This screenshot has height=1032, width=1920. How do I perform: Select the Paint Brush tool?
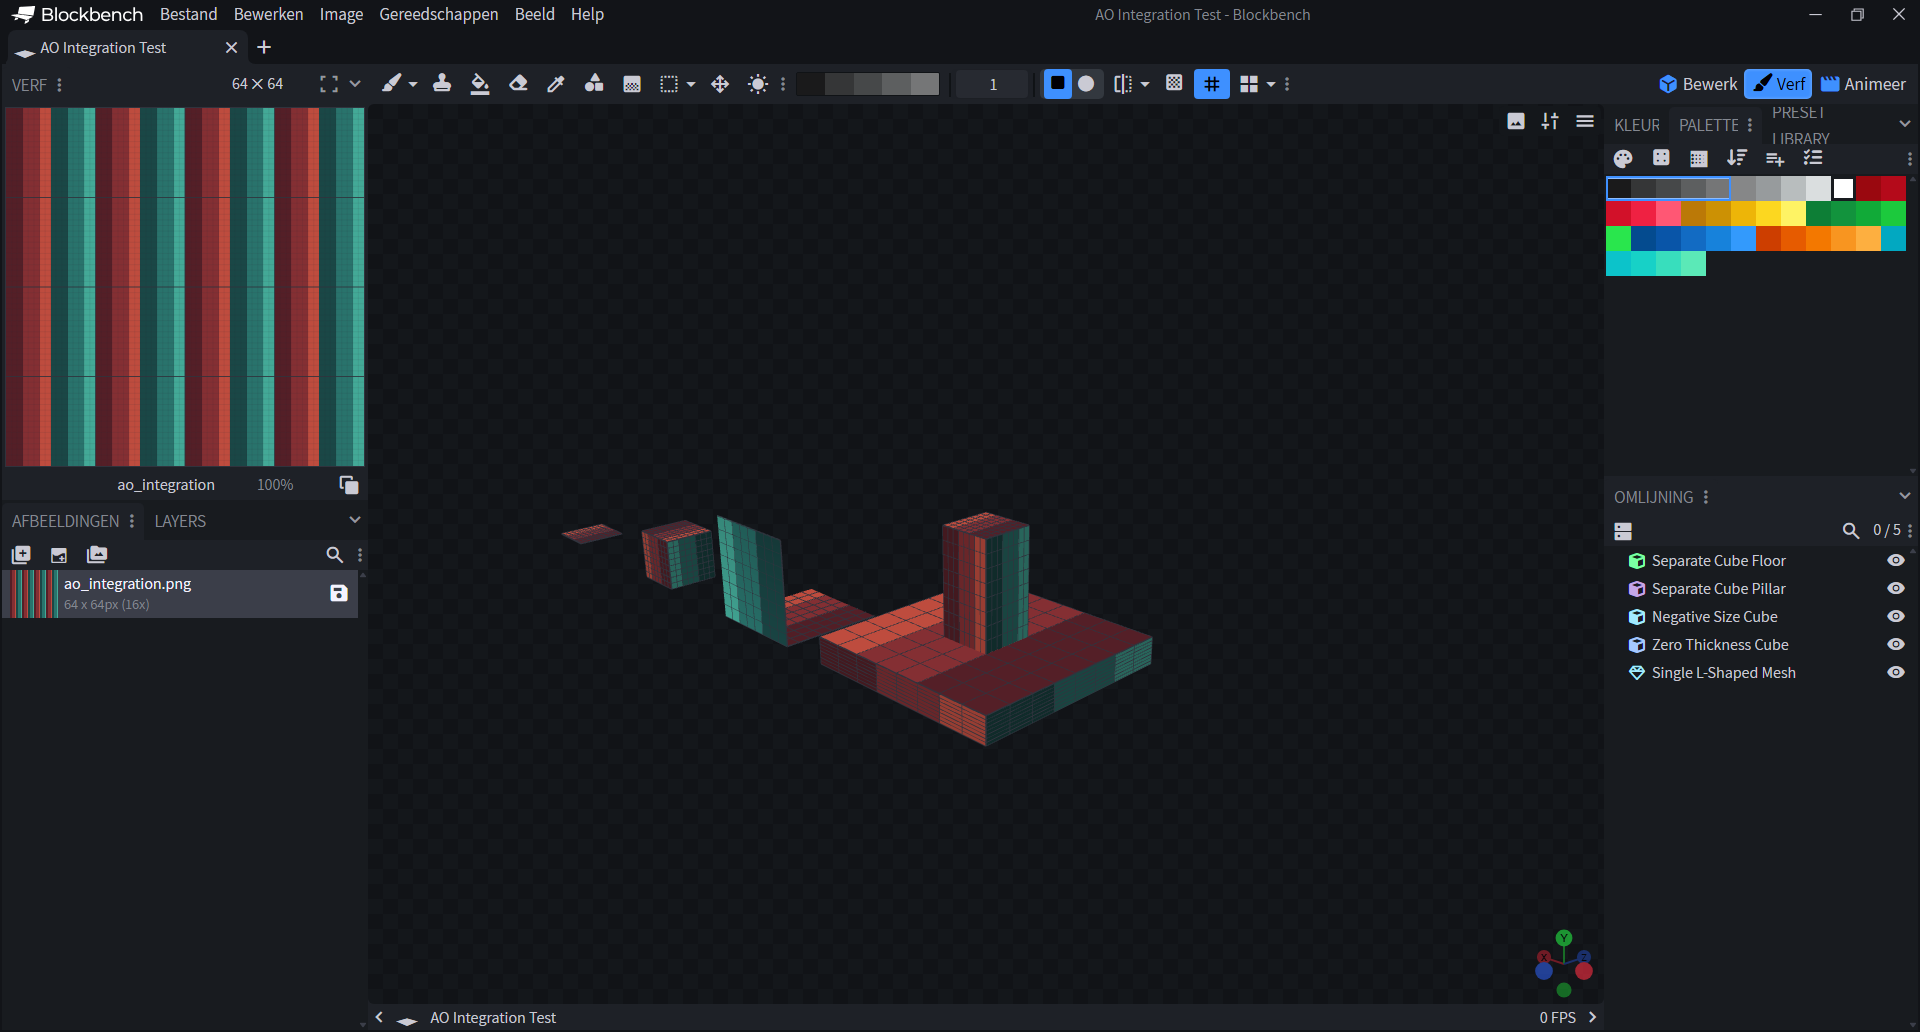tap(392, 84)
